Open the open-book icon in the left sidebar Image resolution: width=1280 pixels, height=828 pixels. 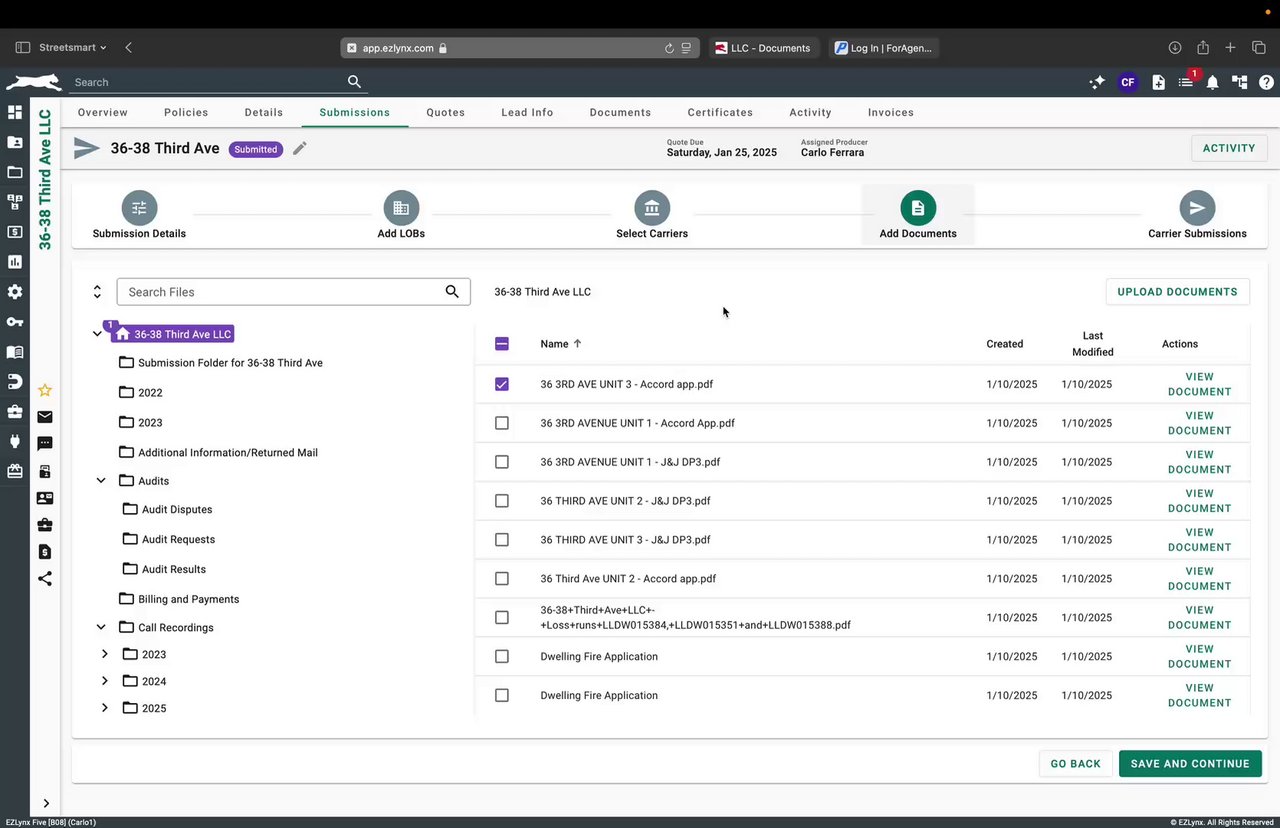(x=15, y=352)
